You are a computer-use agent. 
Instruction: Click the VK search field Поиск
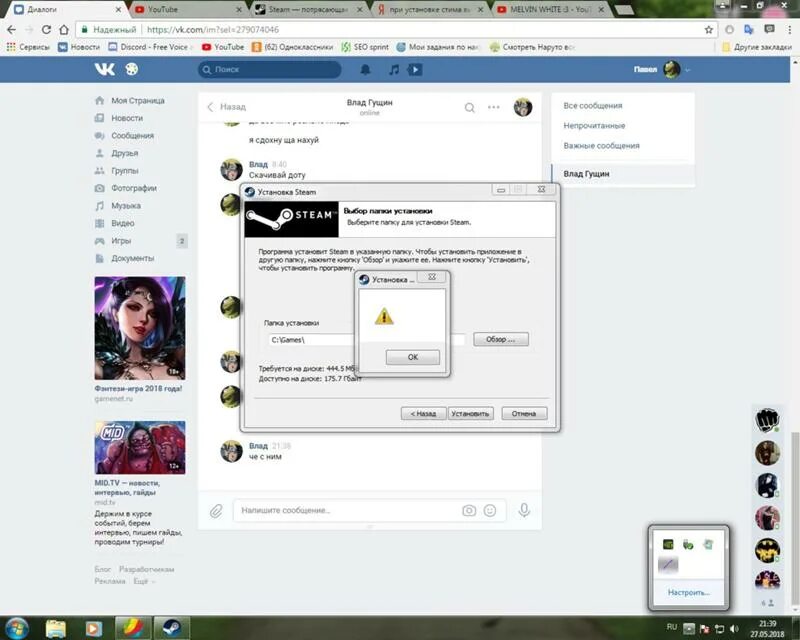[269, 69]
